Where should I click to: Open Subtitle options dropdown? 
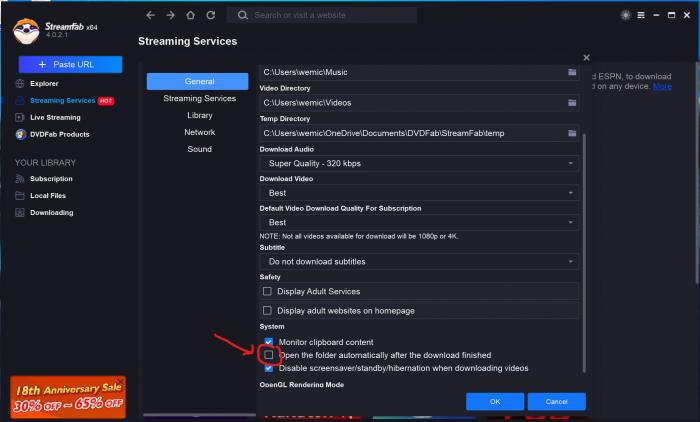click(419, 262)
